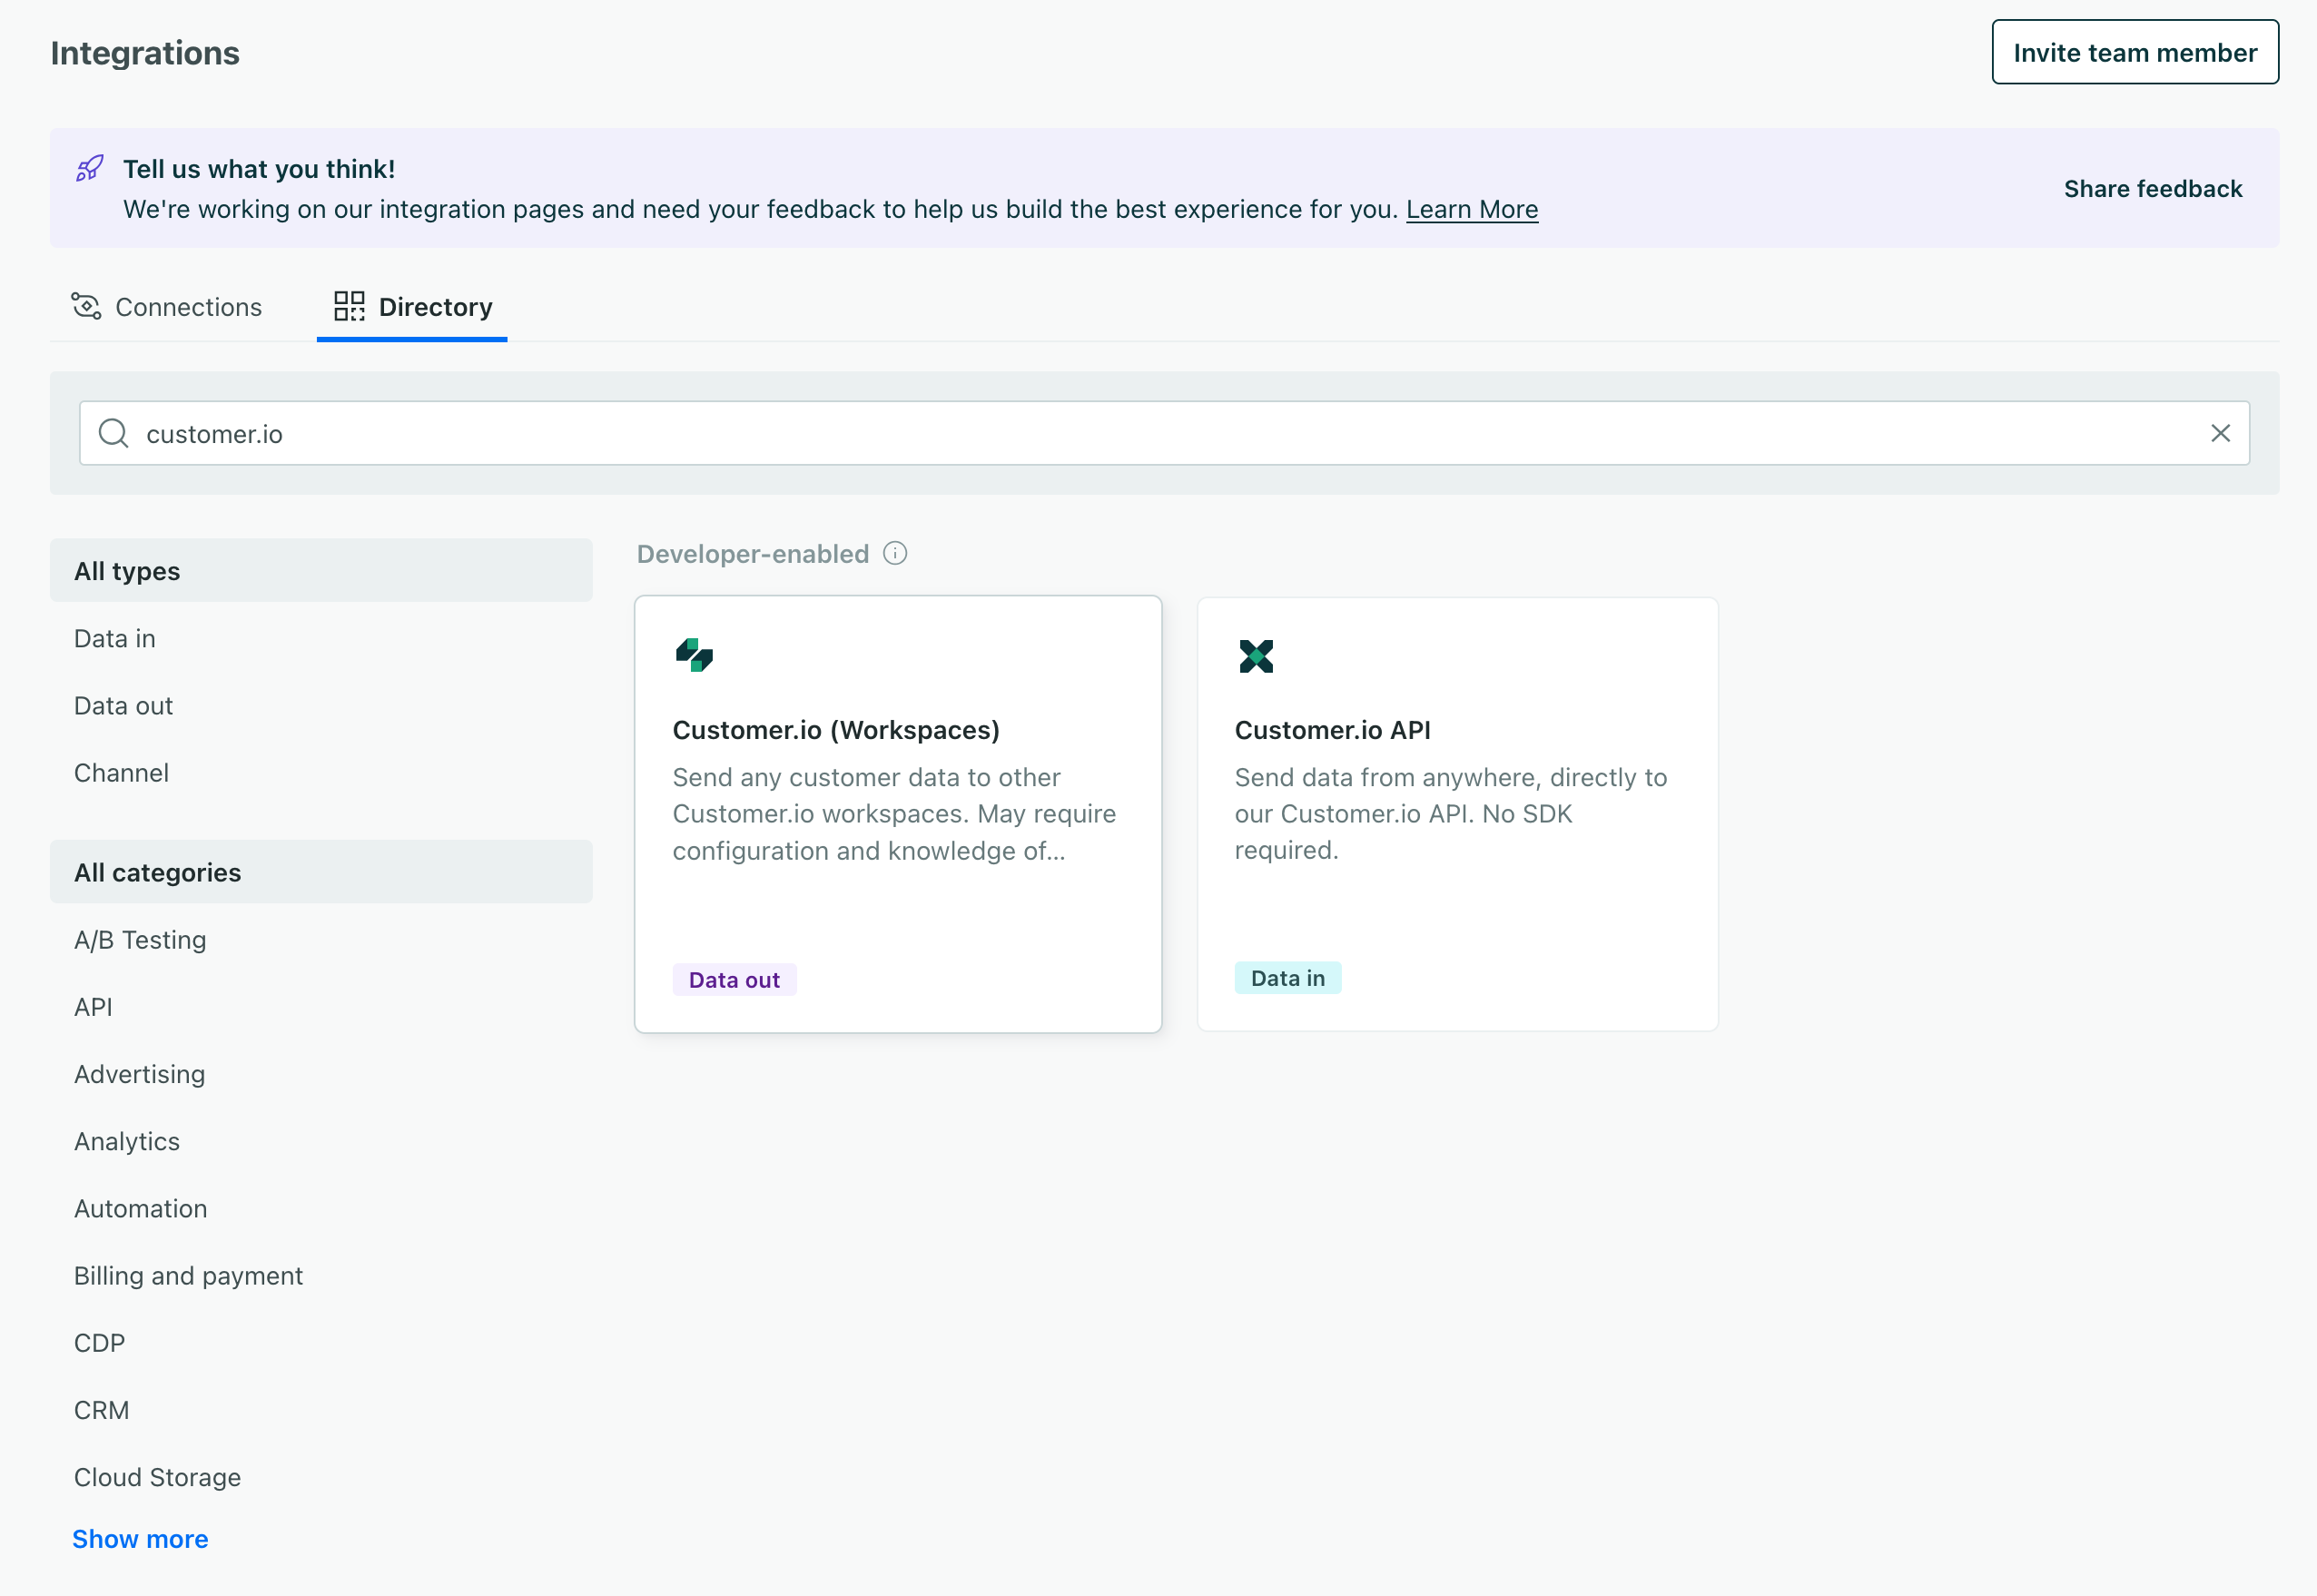The height and width of the screenshot is (1596, 2317).
Task: Choose the CRM category filter
Action: tap(101, 1410)
